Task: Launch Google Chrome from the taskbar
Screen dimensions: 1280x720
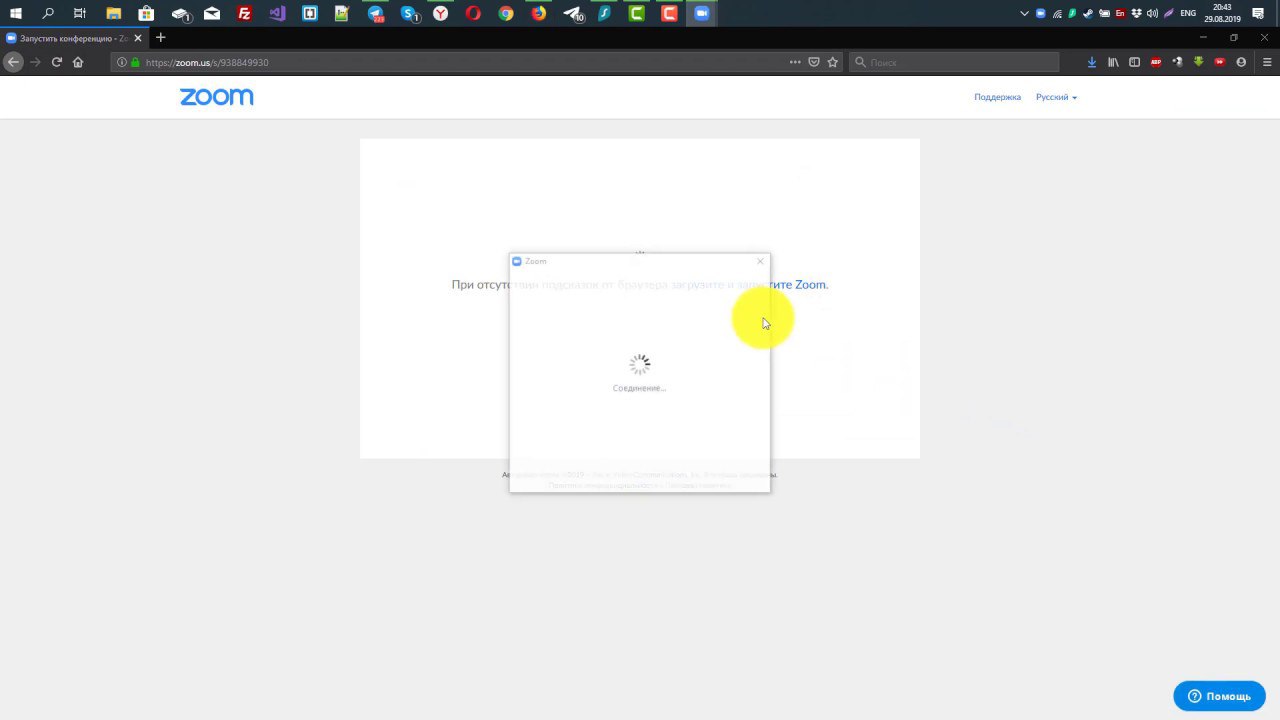Action: tap(506, 14)
